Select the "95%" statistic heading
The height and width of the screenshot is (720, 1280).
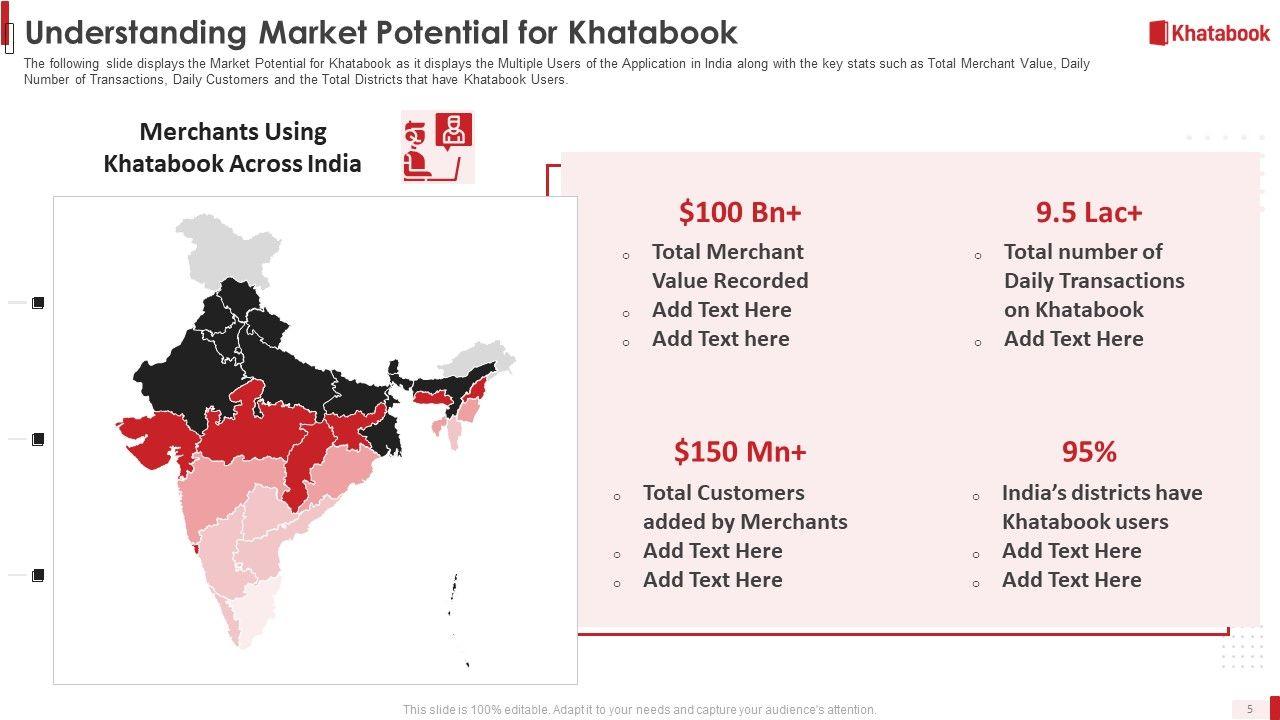coord(1089,452)
